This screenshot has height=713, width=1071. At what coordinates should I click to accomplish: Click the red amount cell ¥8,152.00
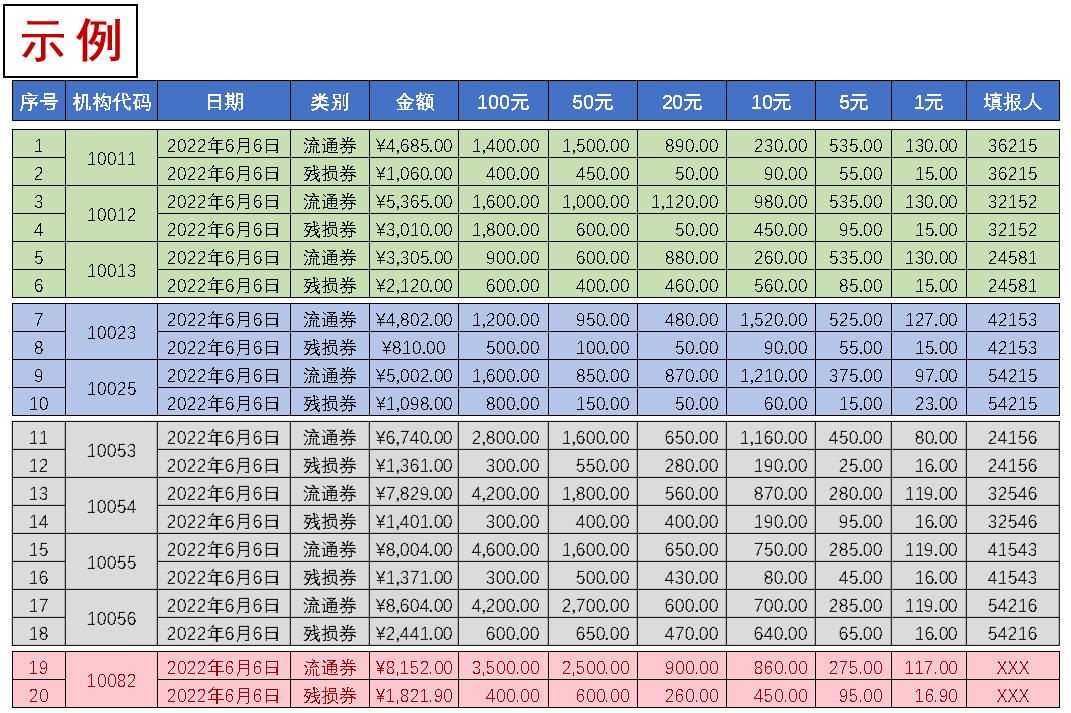pyautogui.click(x=415, y=667)
